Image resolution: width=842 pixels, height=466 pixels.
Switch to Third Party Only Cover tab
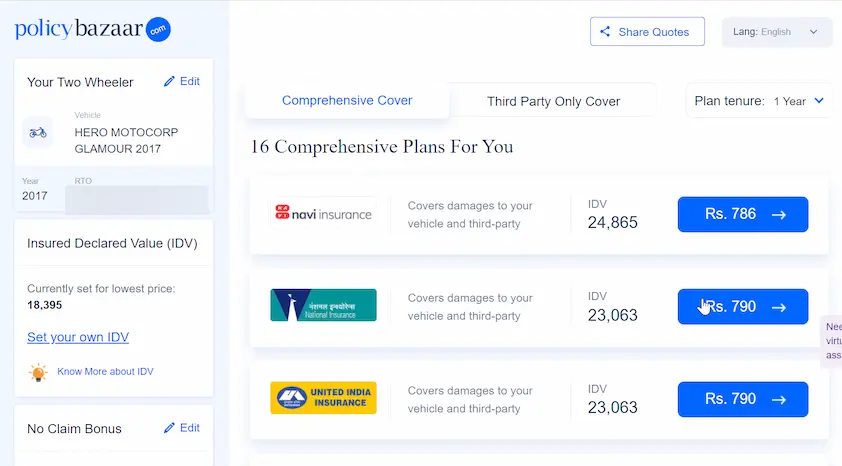coord(553,101)
